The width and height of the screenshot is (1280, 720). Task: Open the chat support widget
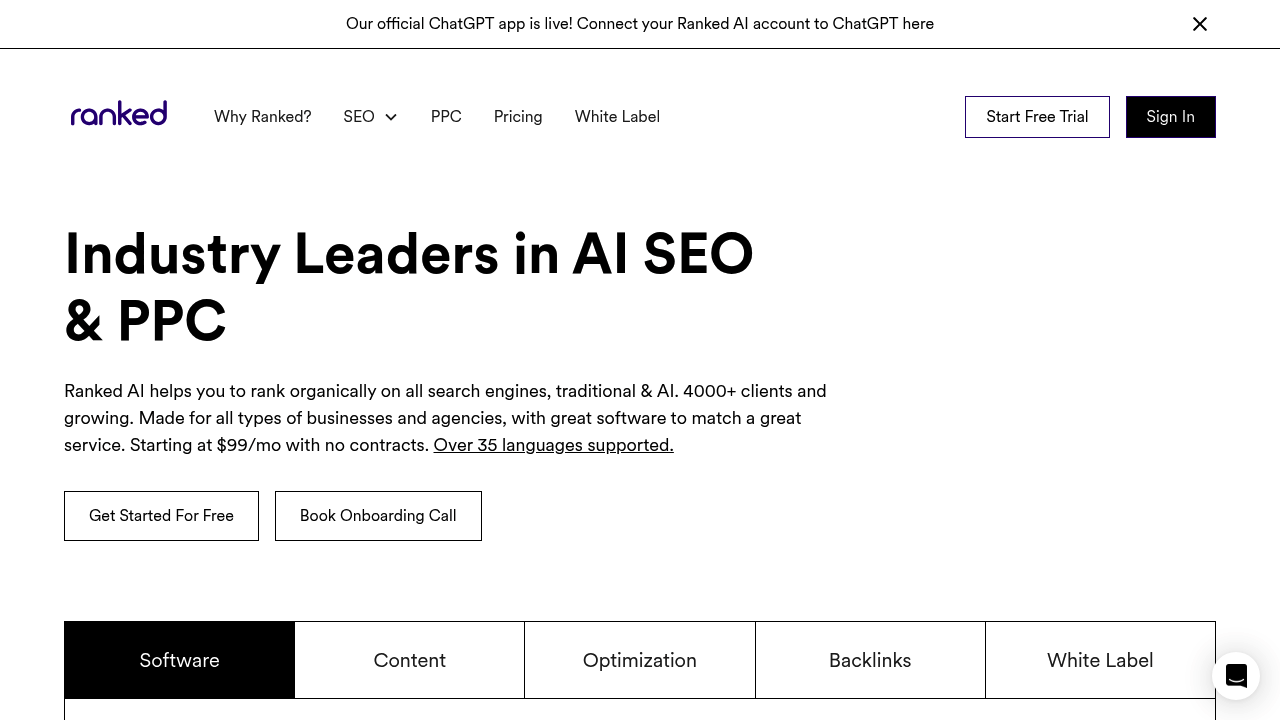(x=1236, y=676)
